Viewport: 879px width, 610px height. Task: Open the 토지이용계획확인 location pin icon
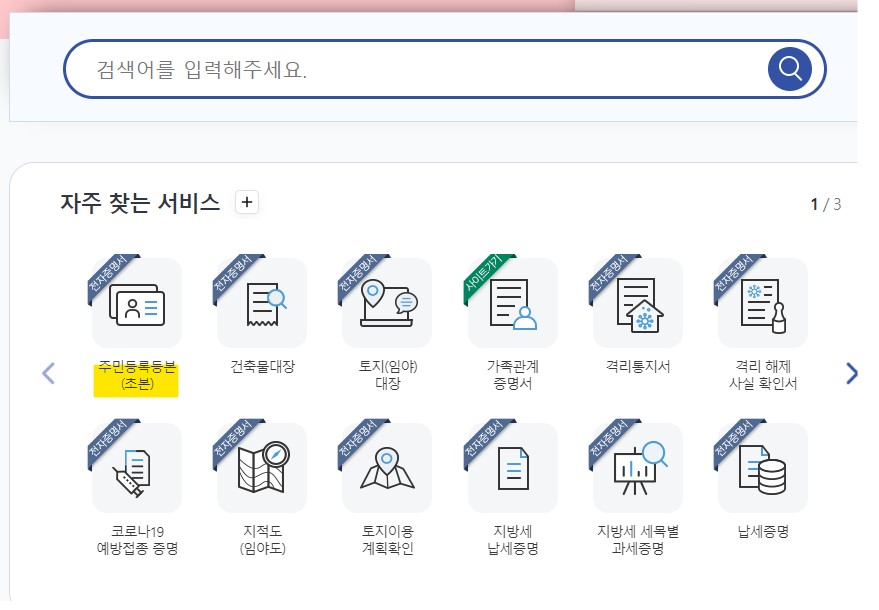387,468
